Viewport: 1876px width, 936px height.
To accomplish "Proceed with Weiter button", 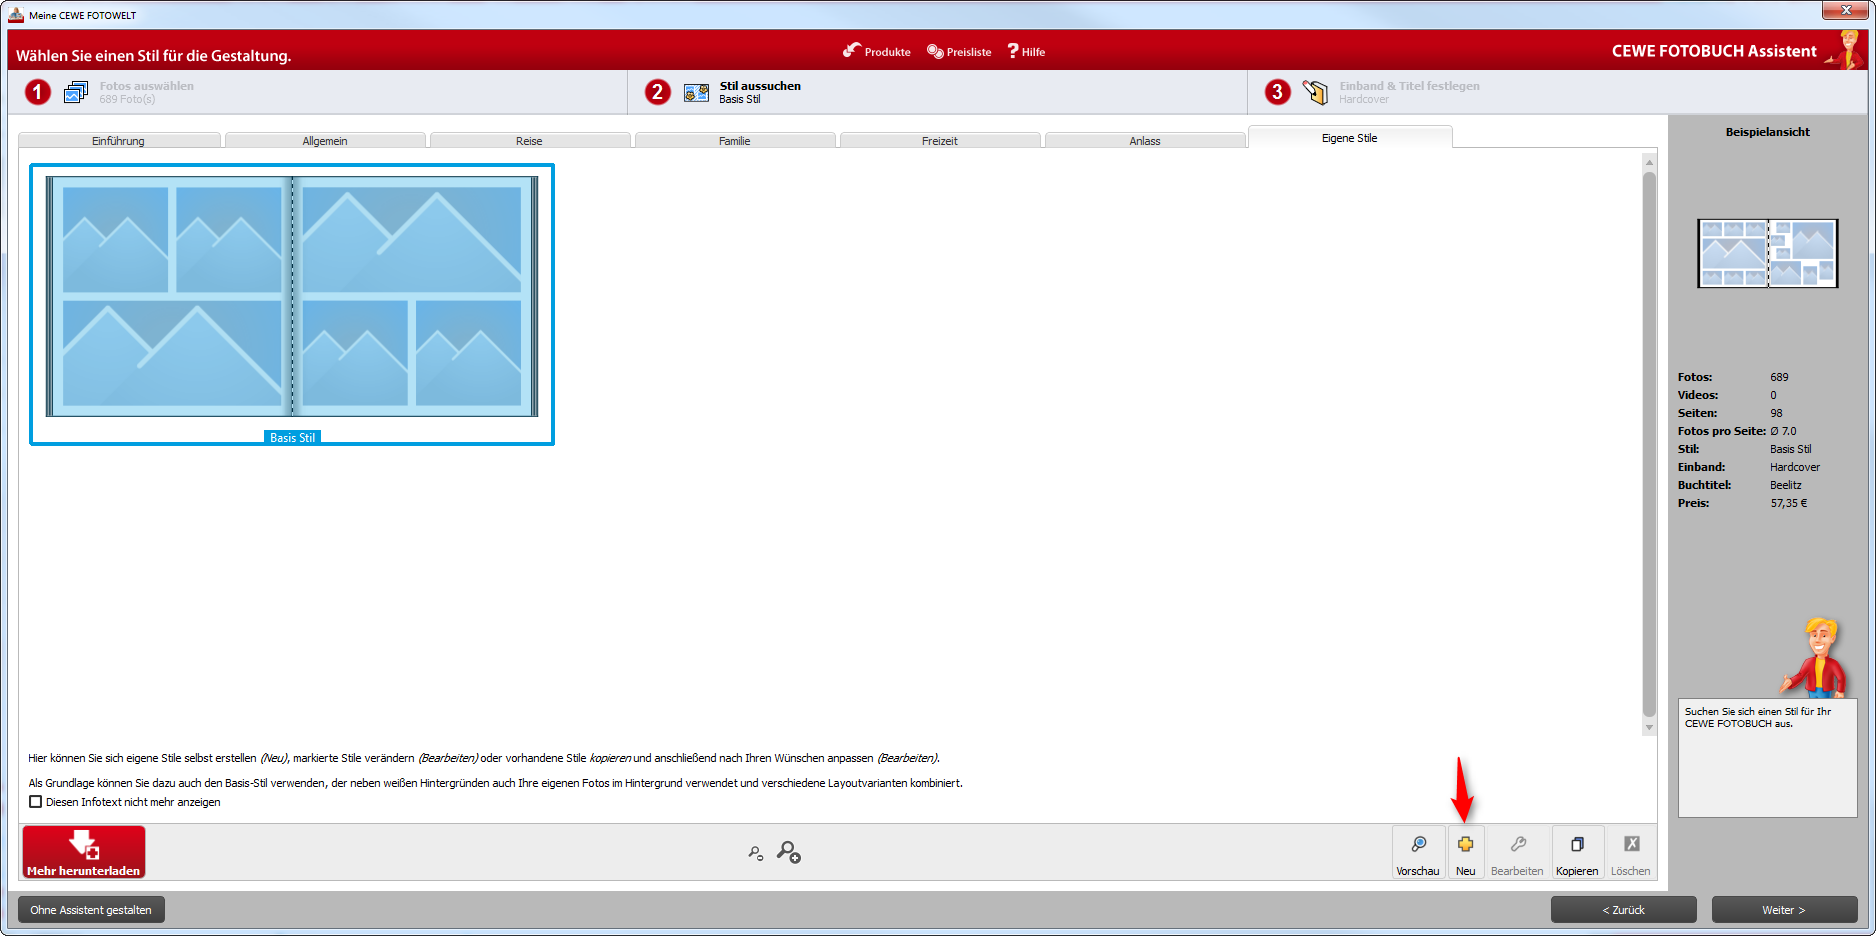I will pos(1784,910).
